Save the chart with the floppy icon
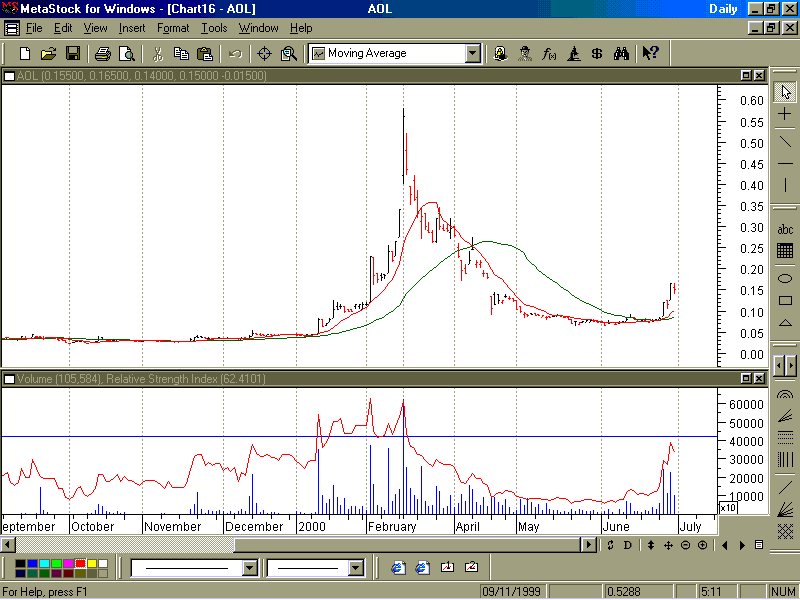Viewport: 800px width, 600px height. [73, 54]
